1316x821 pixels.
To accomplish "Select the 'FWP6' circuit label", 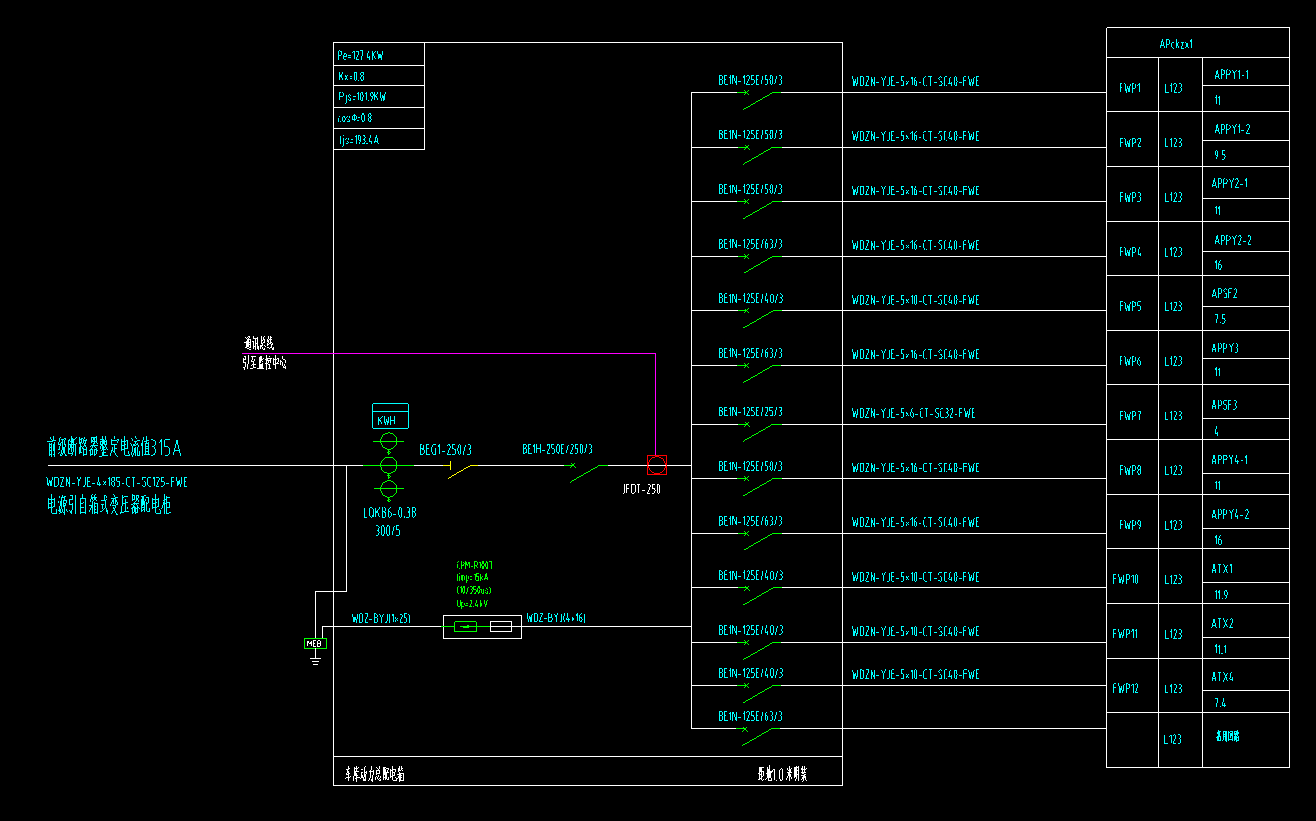I will pyautogui.click(x=1130, y=361).
